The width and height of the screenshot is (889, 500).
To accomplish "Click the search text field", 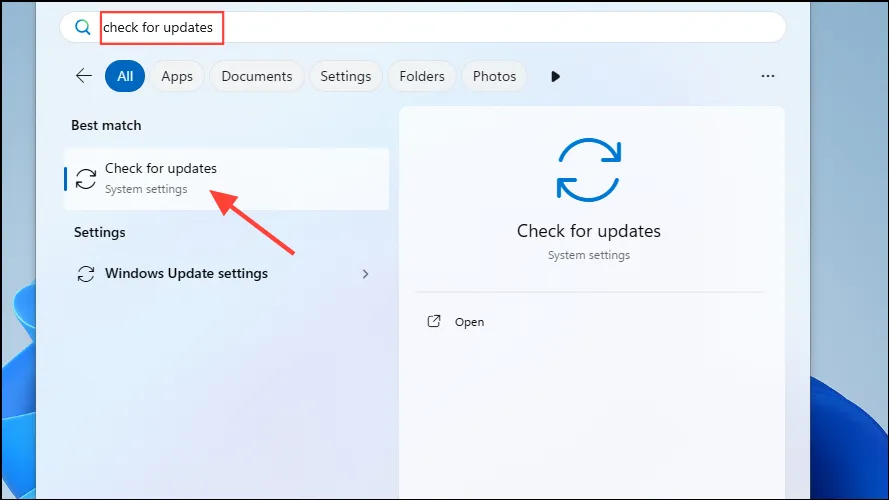I will pyautogui.click(x=422, y=27).
